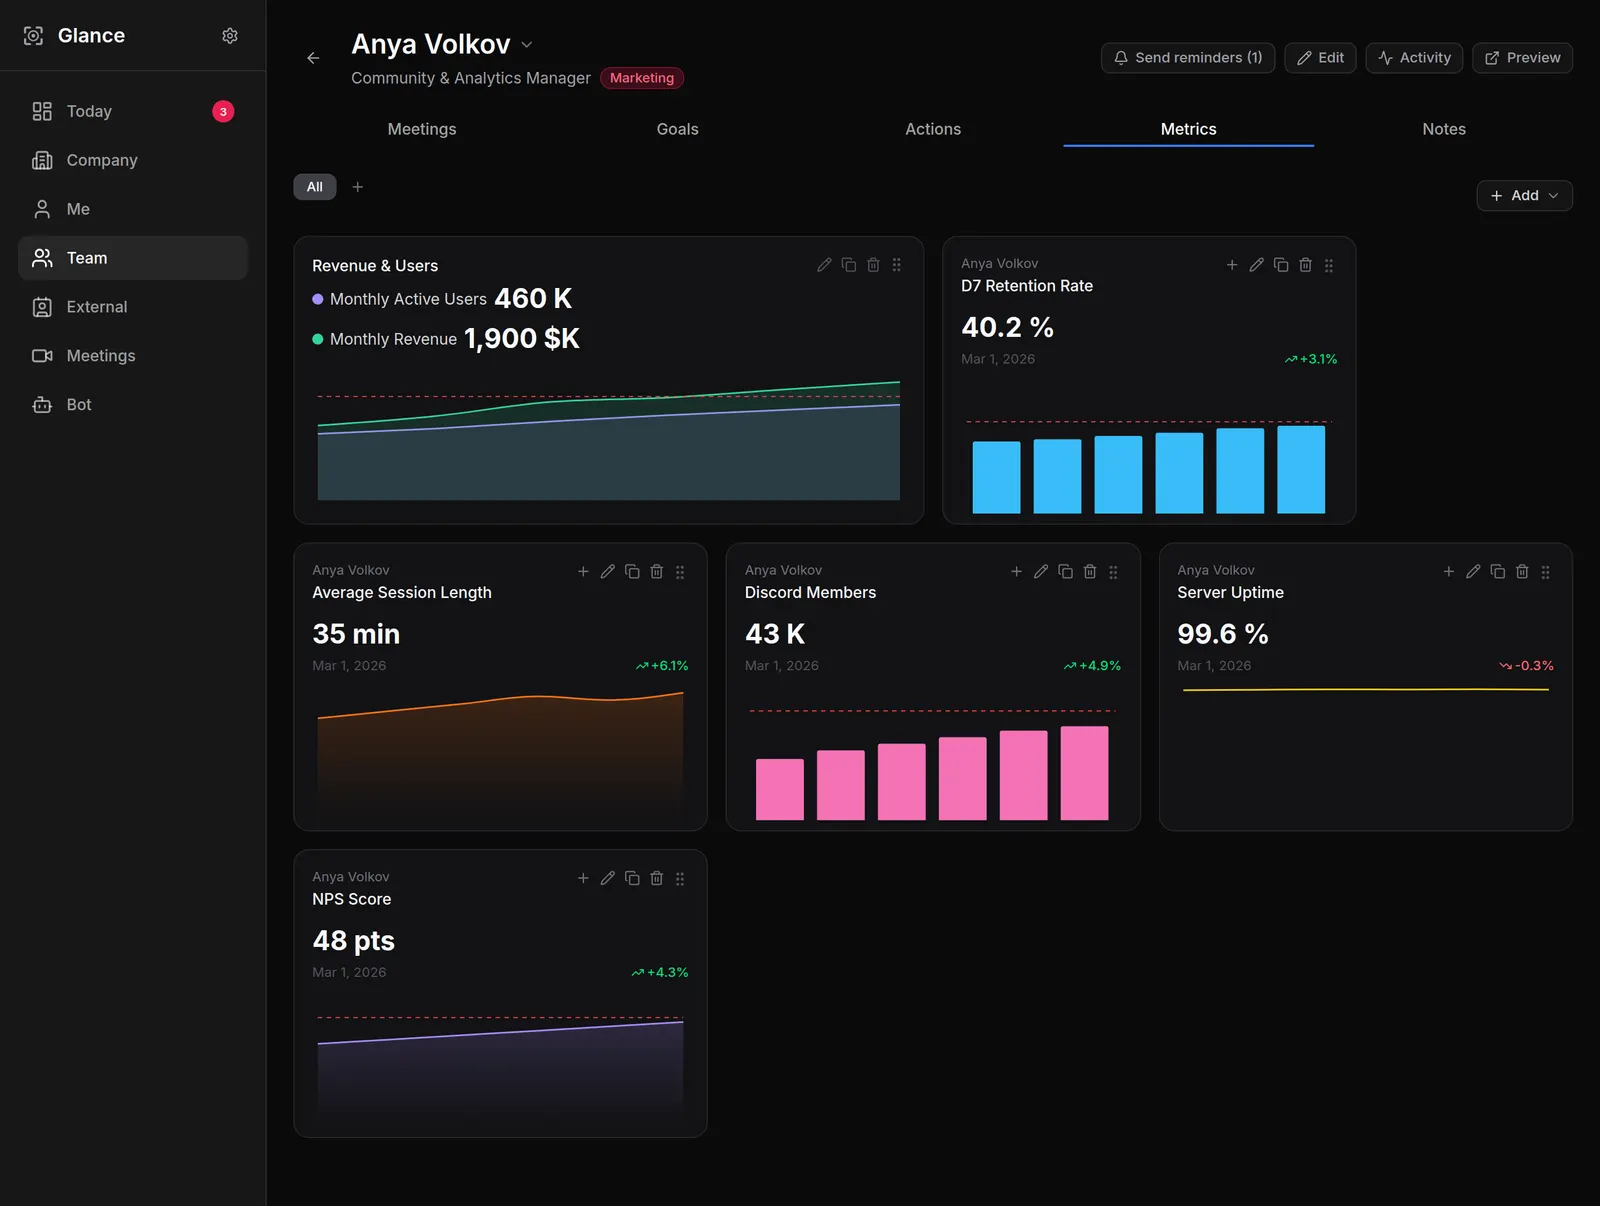Screen dimensions: 1600x1206
Task: Select Team in the sidebar
Action: 133,258
